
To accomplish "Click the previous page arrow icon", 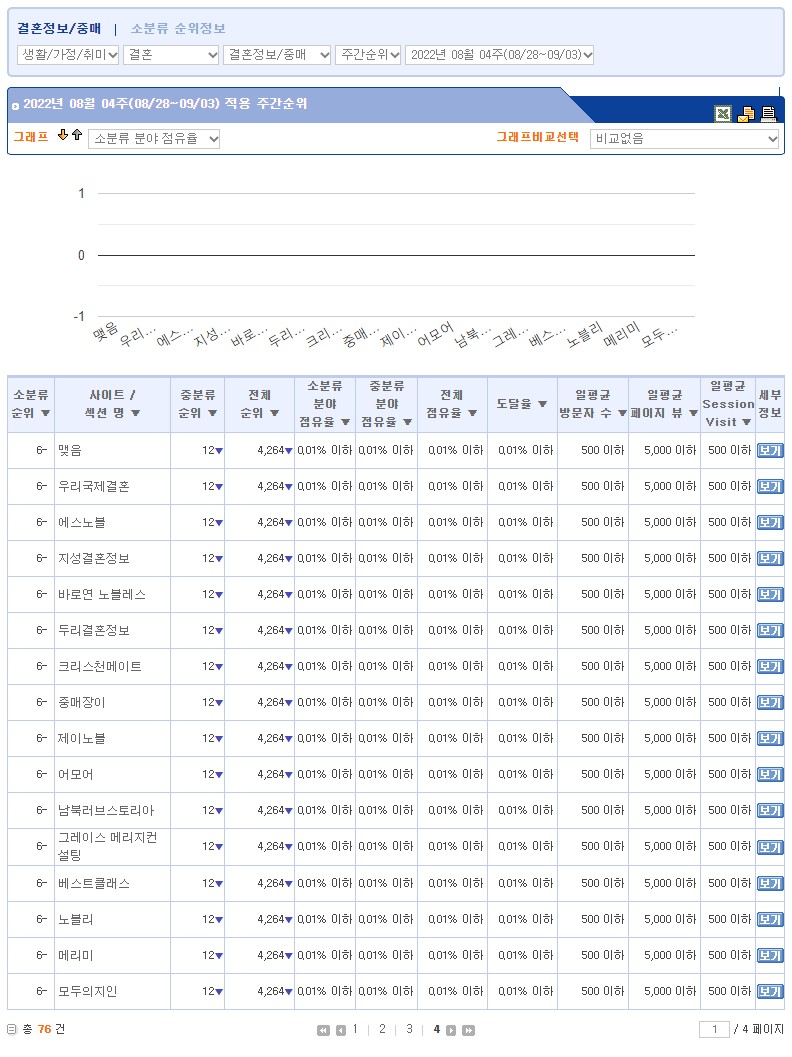I will tap(340, 1030).
